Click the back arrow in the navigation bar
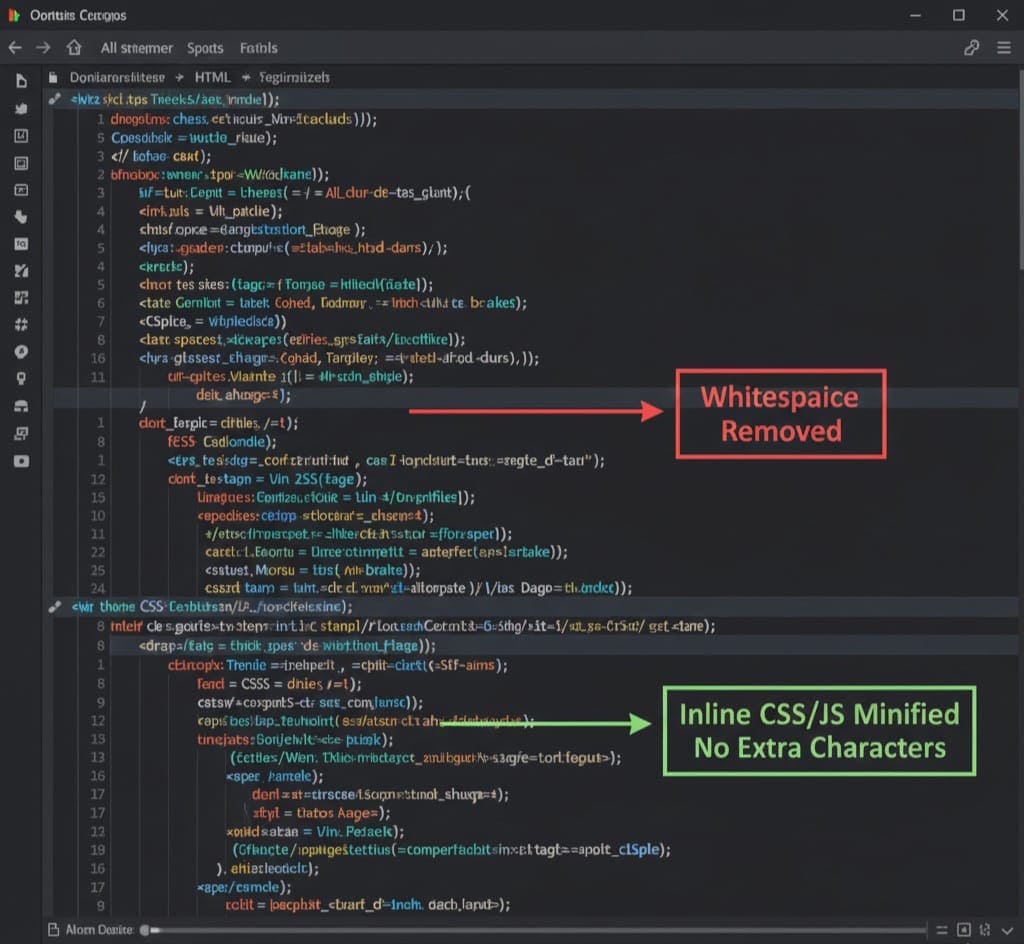This screenshot has height=944, width=1024. pos(15,48)
